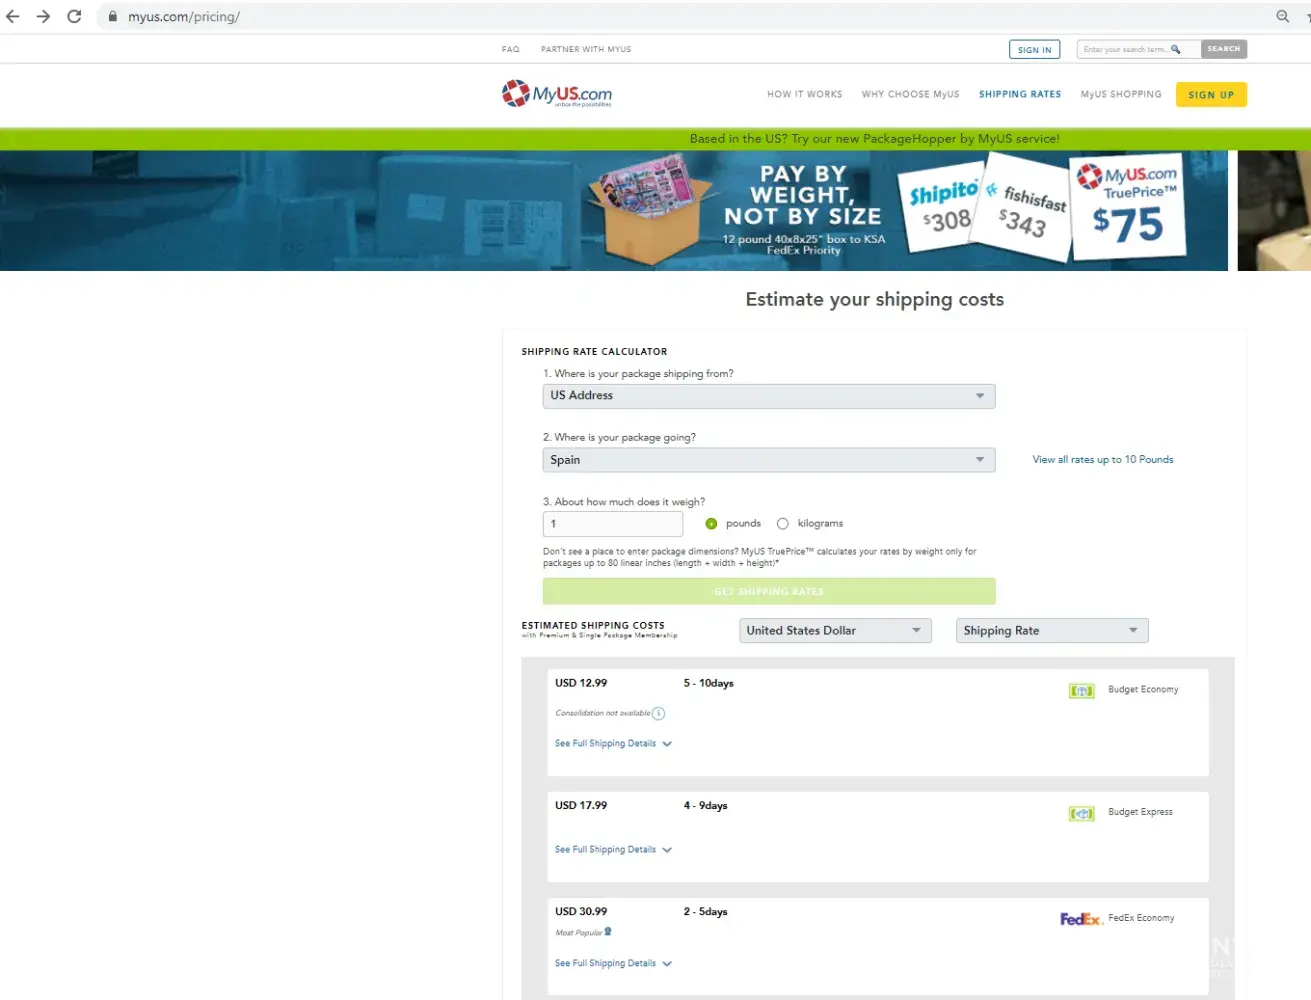Open the Spain destination dropdown
The image size is (1311, 1000).
tap(768, 460)
